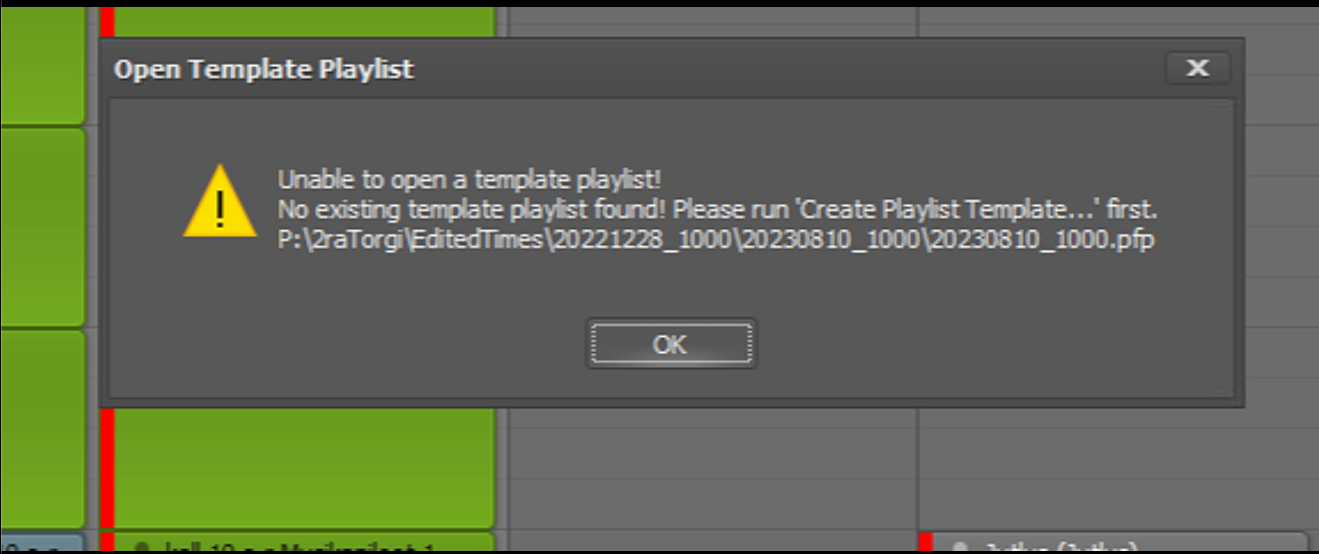Select the partially visible 'kell 10' green item
Screen dimensions: 1319x554
coord(304,542)
